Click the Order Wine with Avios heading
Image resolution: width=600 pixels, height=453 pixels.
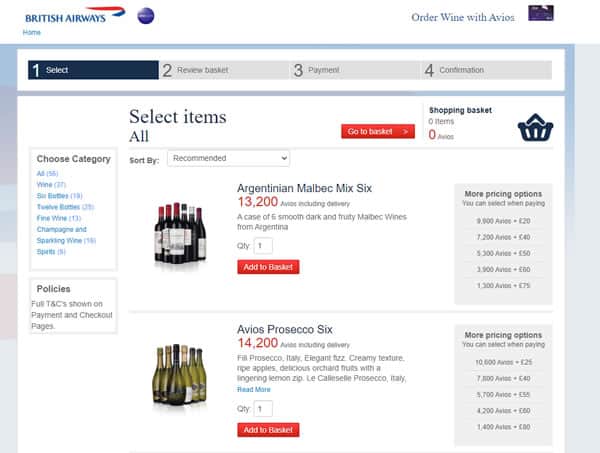coord(463,17)
